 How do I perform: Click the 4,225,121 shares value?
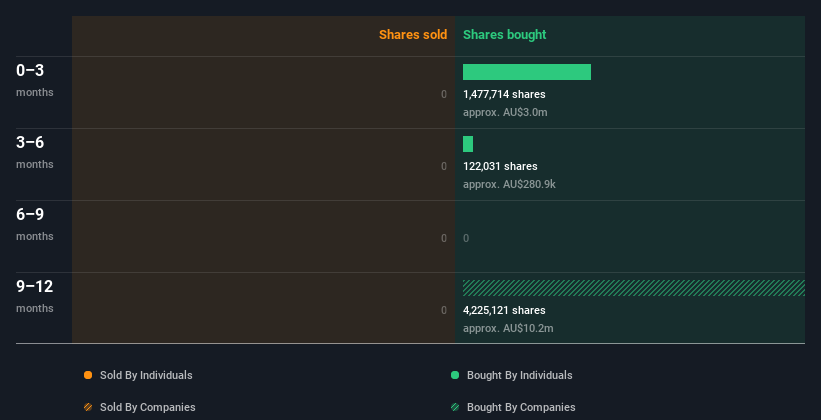pyautogui.click(x=504, y=310)
